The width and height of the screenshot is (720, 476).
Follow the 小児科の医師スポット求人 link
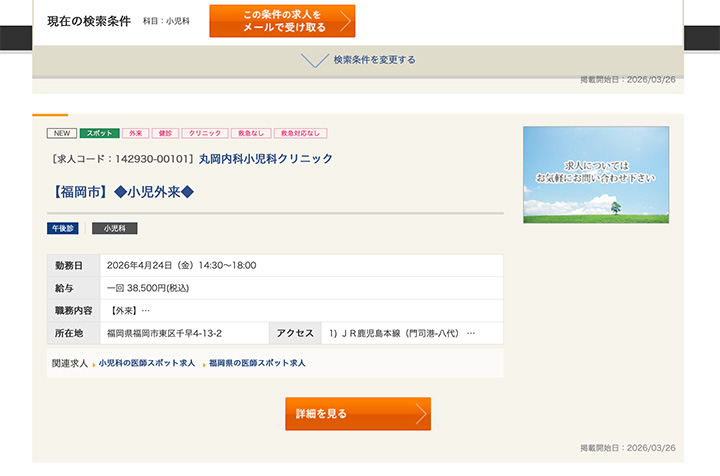point(147,363)
